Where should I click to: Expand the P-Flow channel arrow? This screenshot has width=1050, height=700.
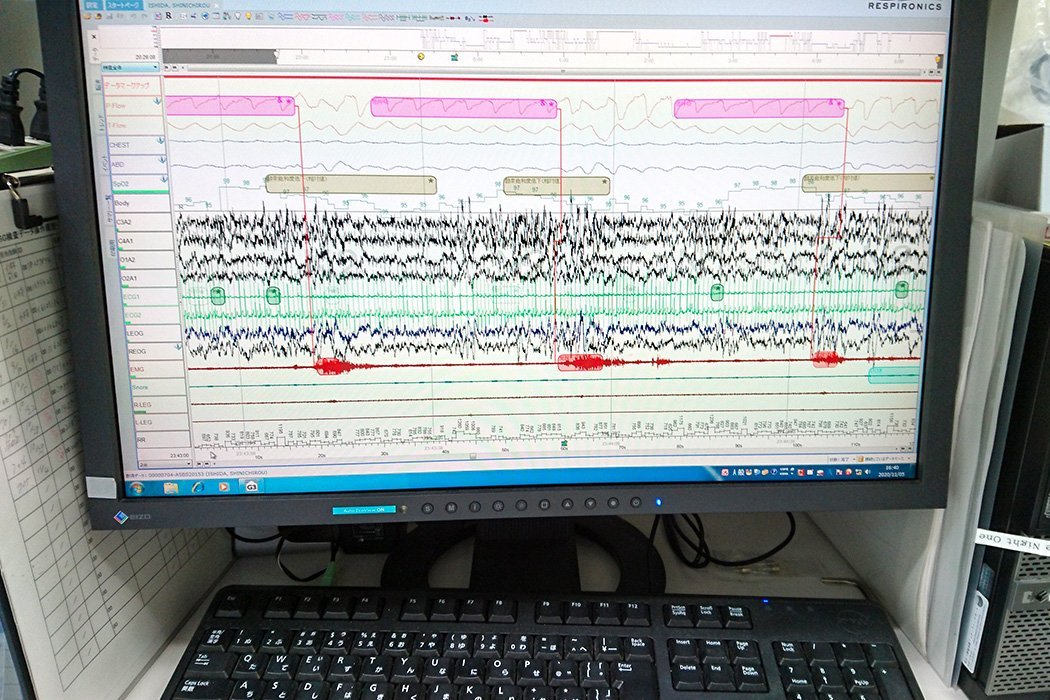157,102
